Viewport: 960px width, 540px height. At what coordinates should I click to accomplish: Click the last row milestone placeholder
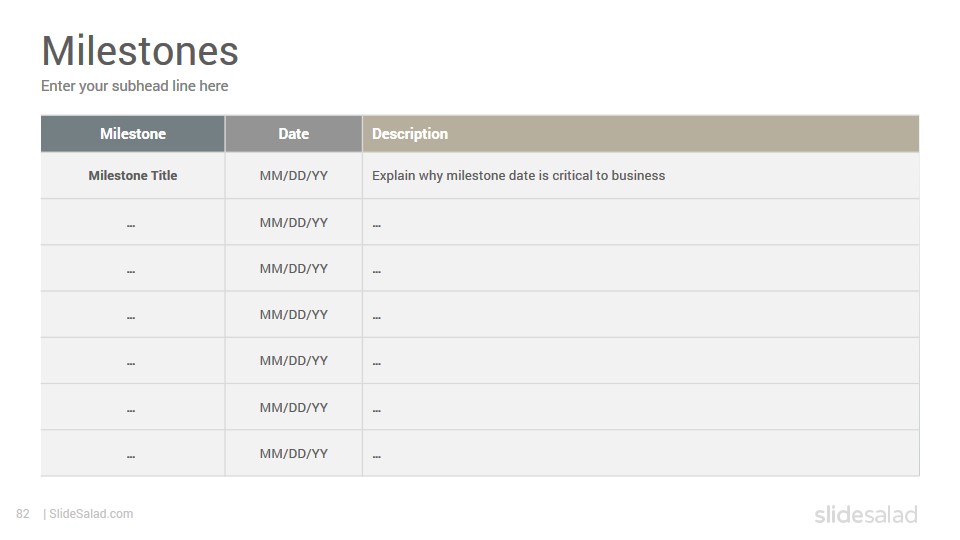(x=133, y=454)
